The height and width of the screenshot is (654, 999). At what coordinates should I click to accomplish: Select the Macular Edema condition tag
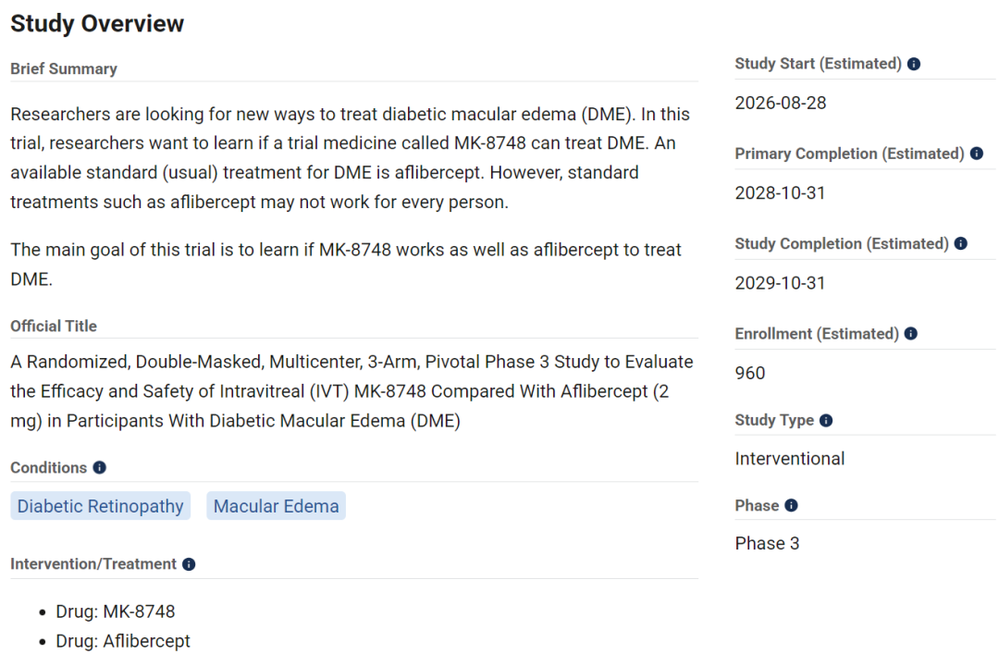click(x=276, y=505)
